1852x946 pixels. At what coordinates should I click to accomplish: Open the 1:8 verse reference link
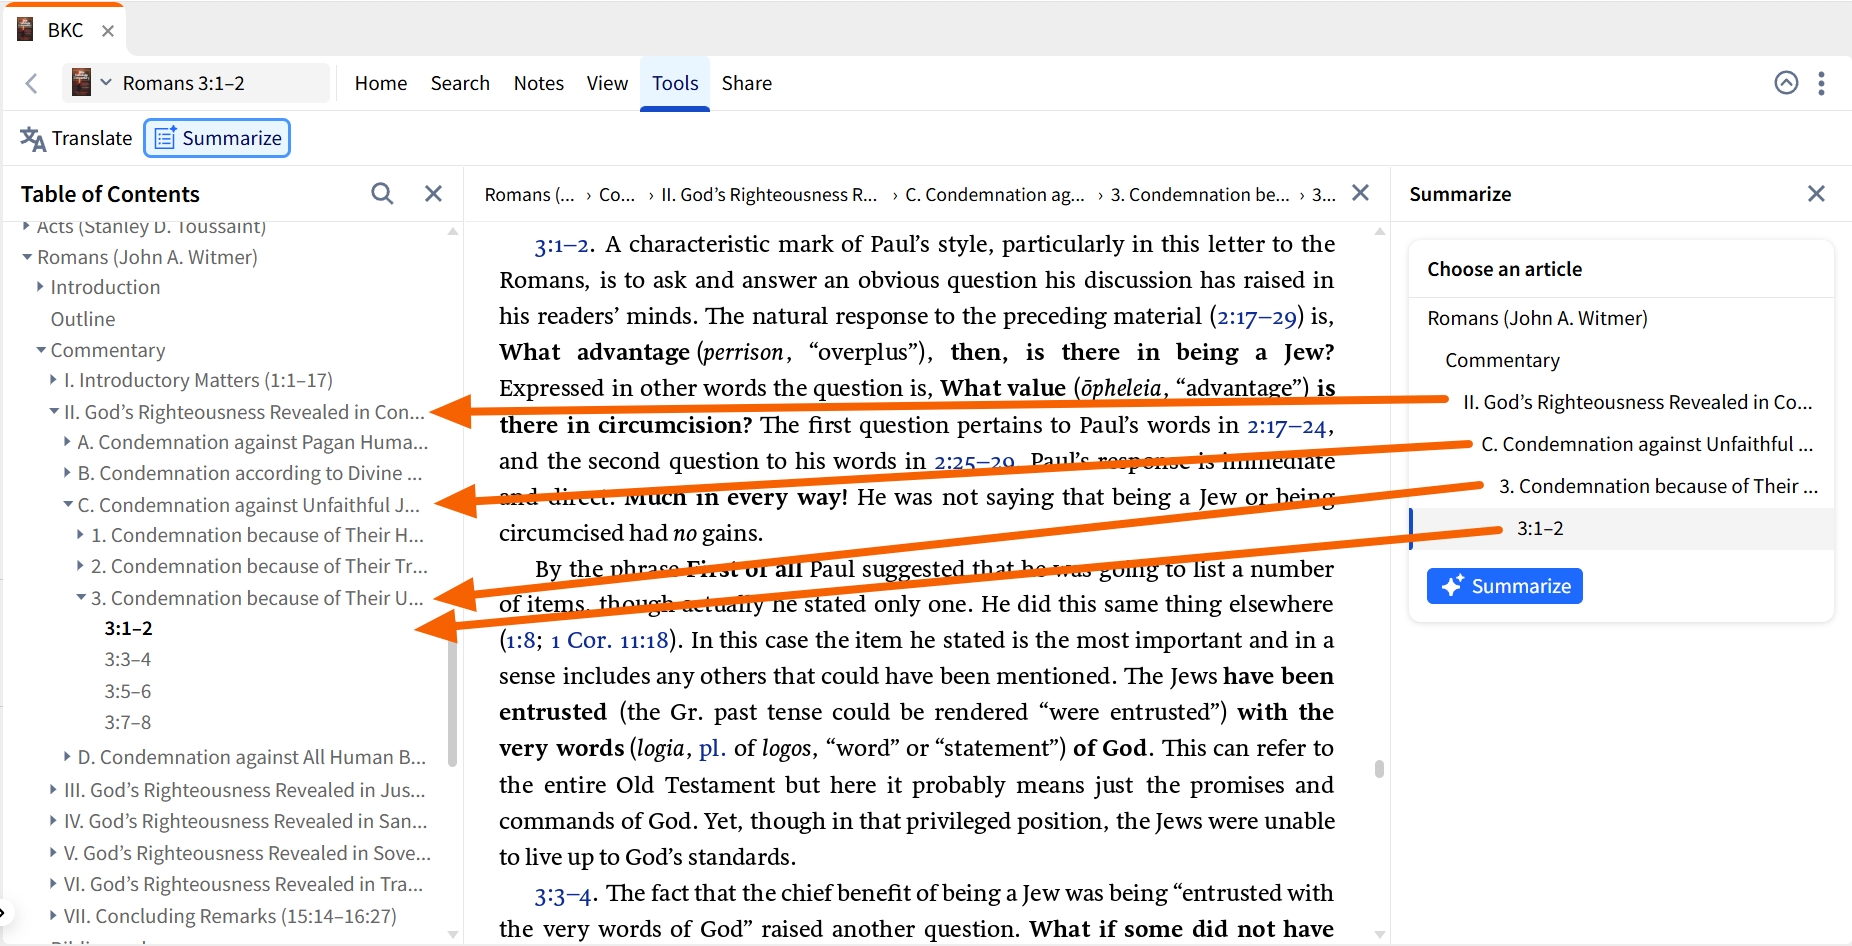coord(523,640)
